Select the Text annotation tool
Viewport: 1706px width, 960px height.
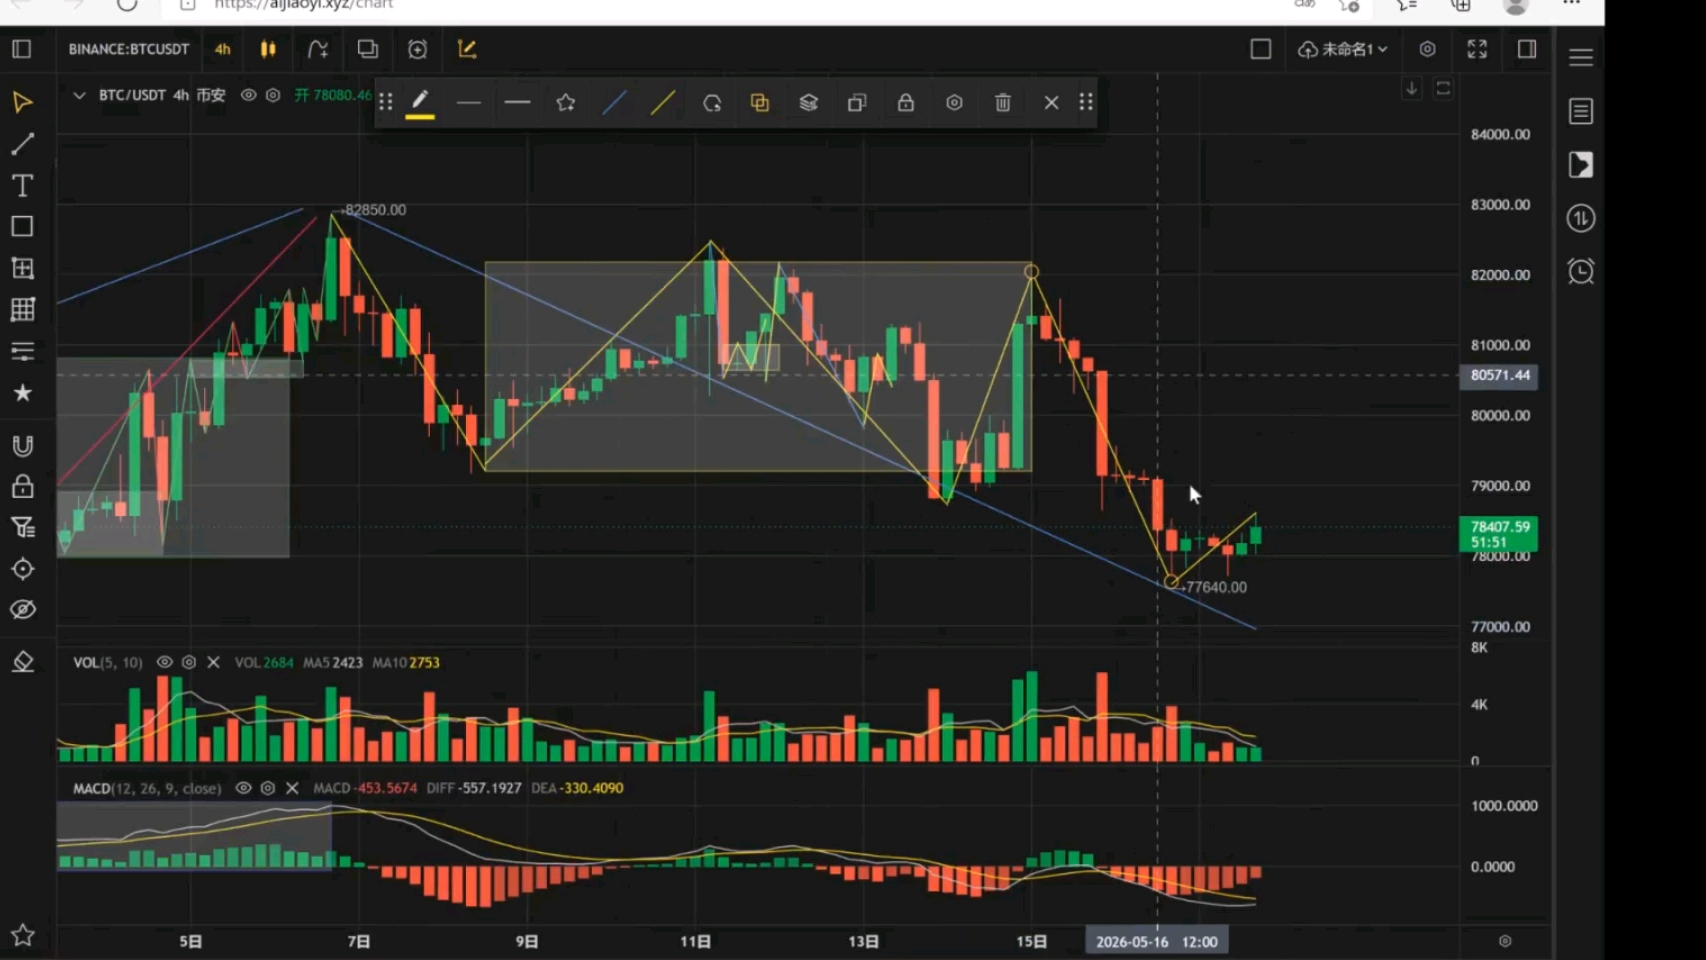click(x=22, y=185)
